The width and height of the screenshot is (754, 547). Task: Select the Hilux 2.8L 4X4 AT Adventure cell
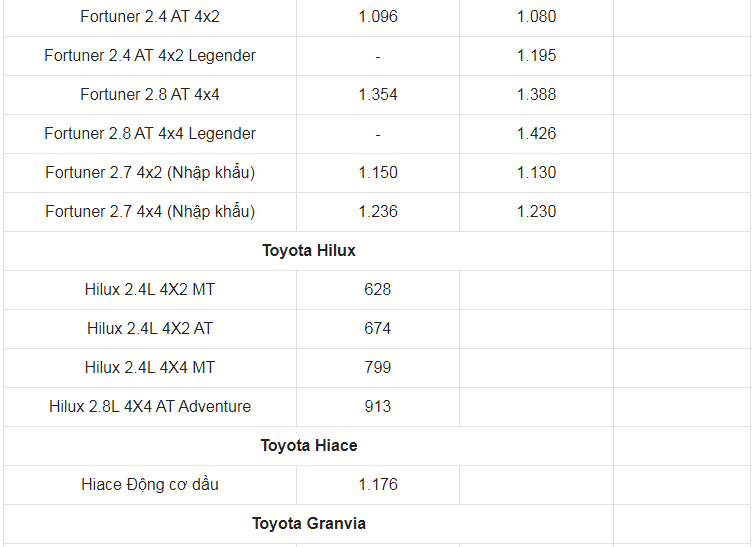click(x=150, y=406)
